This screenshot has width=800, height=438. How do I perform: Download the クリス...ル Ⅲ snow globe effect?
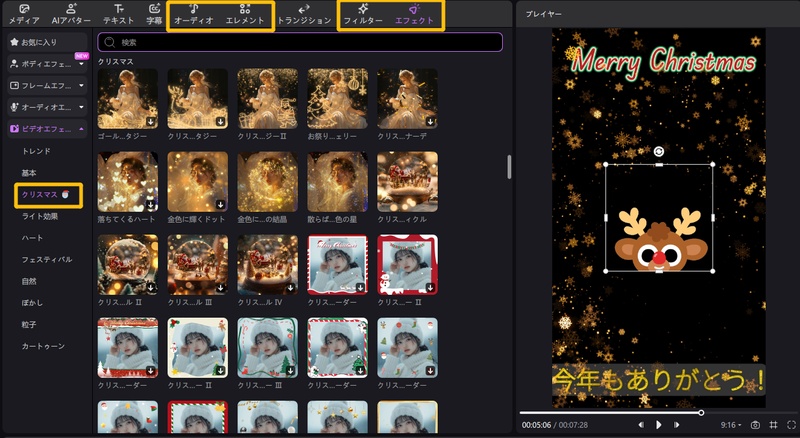[220, 287]
